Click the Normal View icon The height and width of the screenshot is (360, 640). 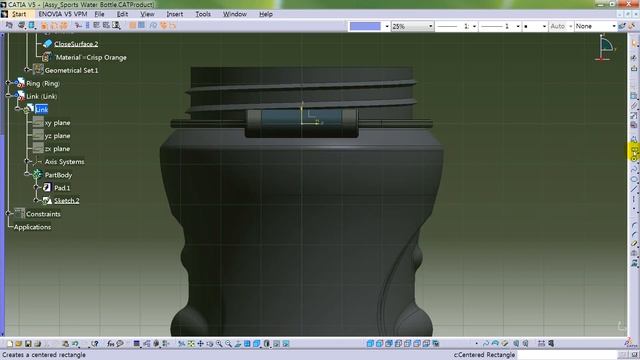coord(238,344)
